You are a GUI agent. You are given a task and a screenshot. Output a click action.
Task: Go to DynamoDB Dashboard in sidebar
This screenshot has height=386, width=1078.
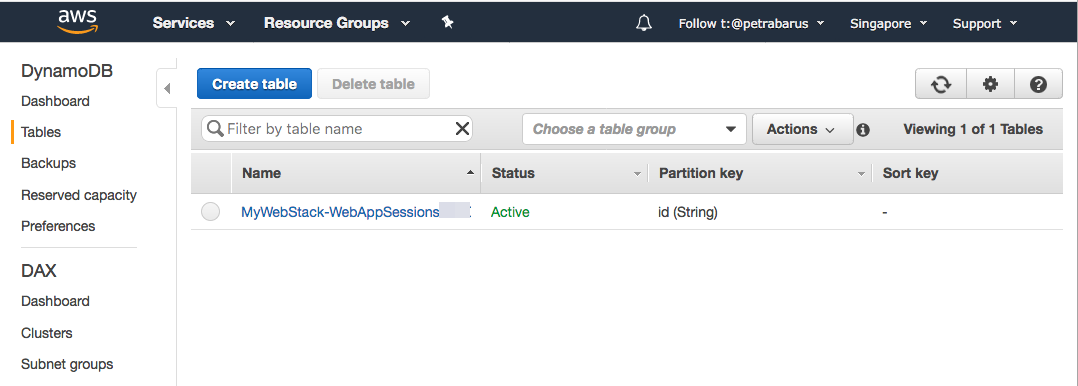(55, 101)
